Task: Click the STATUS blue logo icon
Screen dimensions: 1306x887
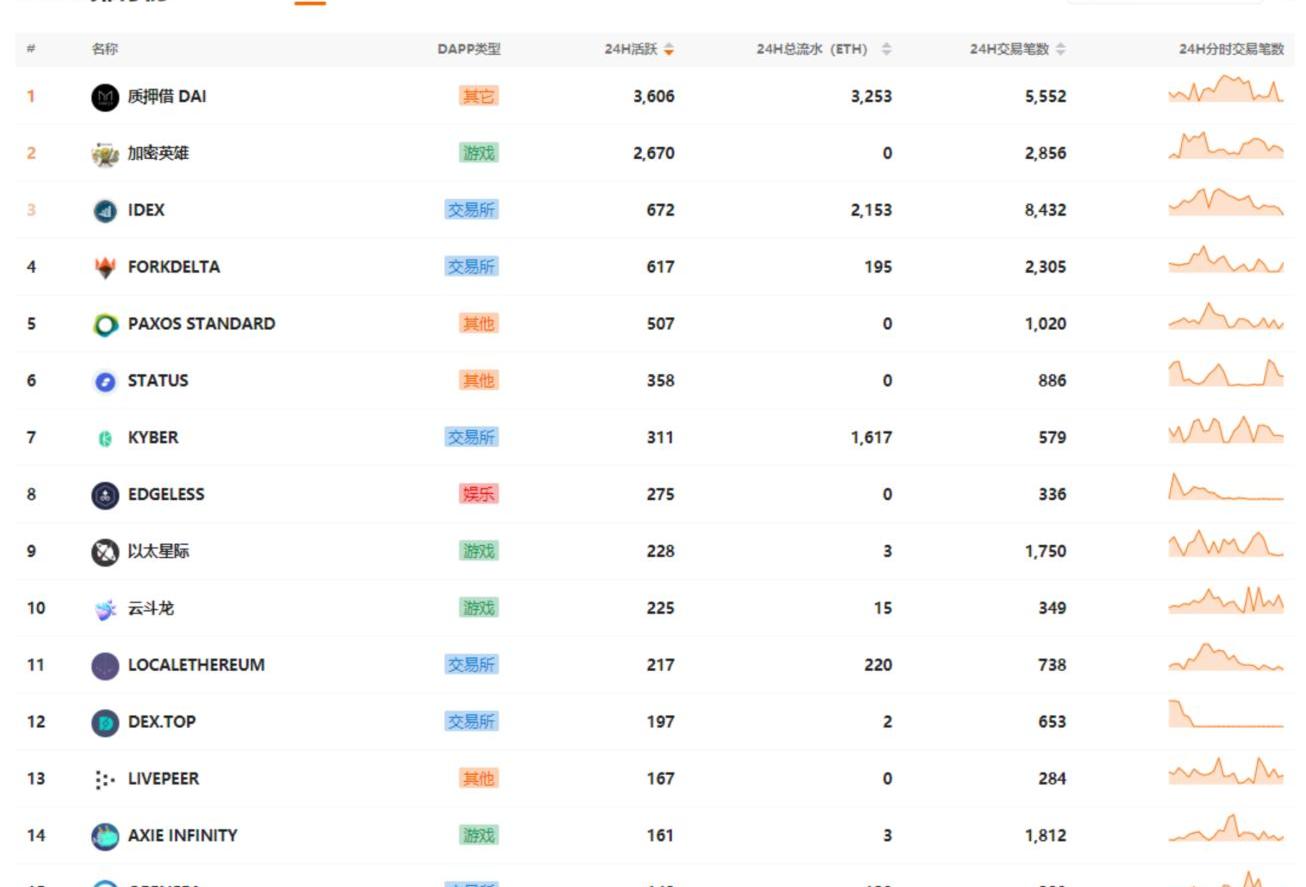Action: click(x=105, y=382)
